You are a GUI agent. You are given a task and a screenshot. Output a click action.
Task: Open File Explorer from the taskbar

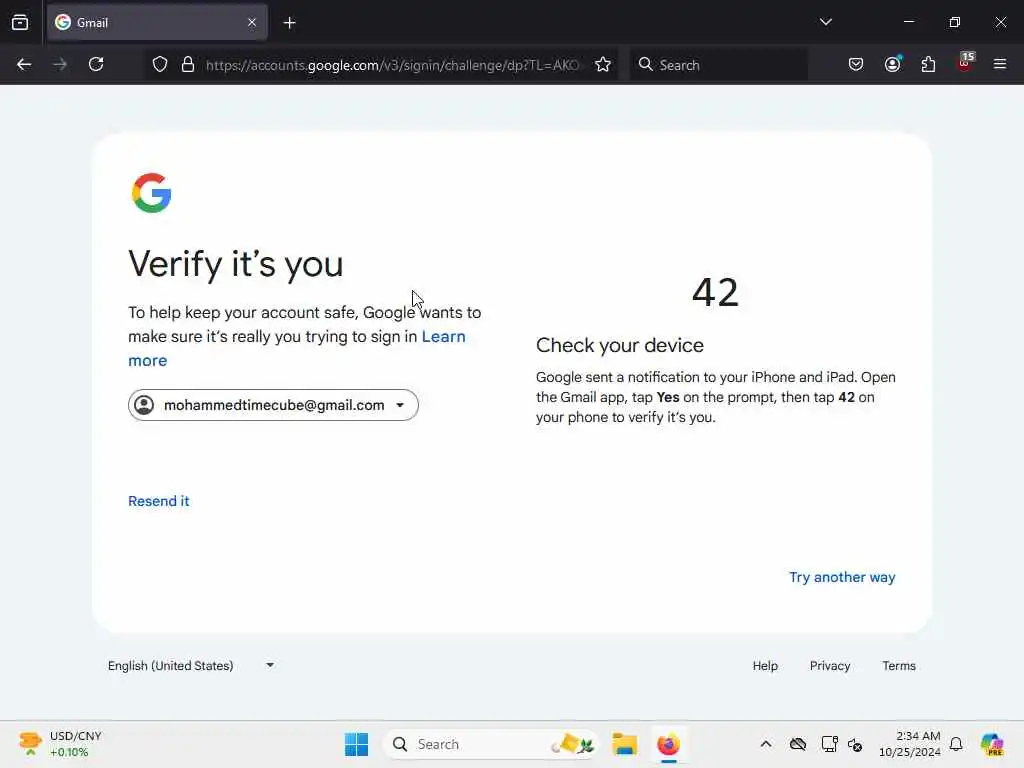pos(624,744)
